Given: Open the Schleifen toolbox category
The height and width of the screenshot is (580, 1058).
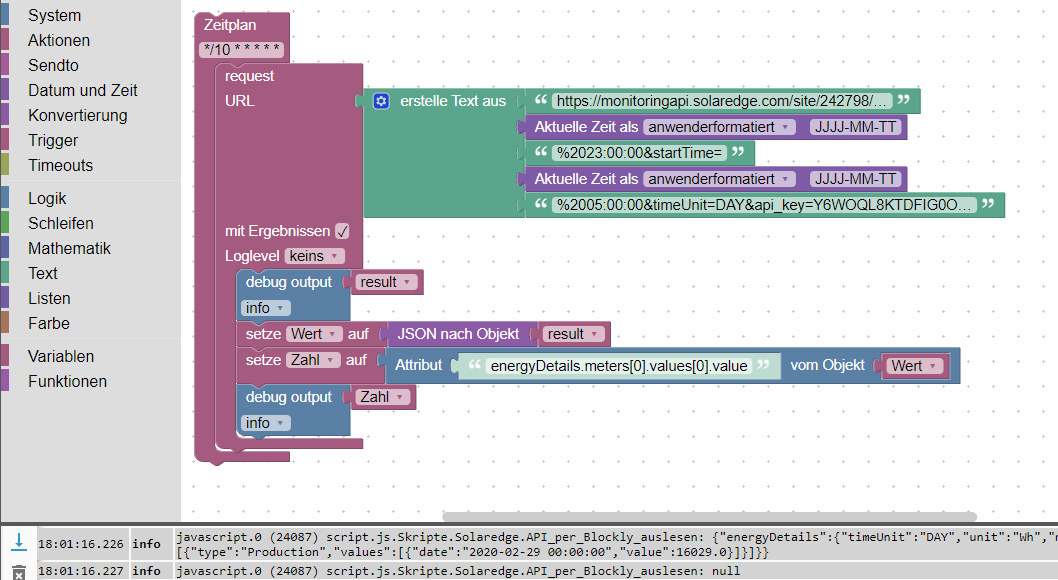Looking at the screenshot, I should pyautogui.click(x=61, y=223).
